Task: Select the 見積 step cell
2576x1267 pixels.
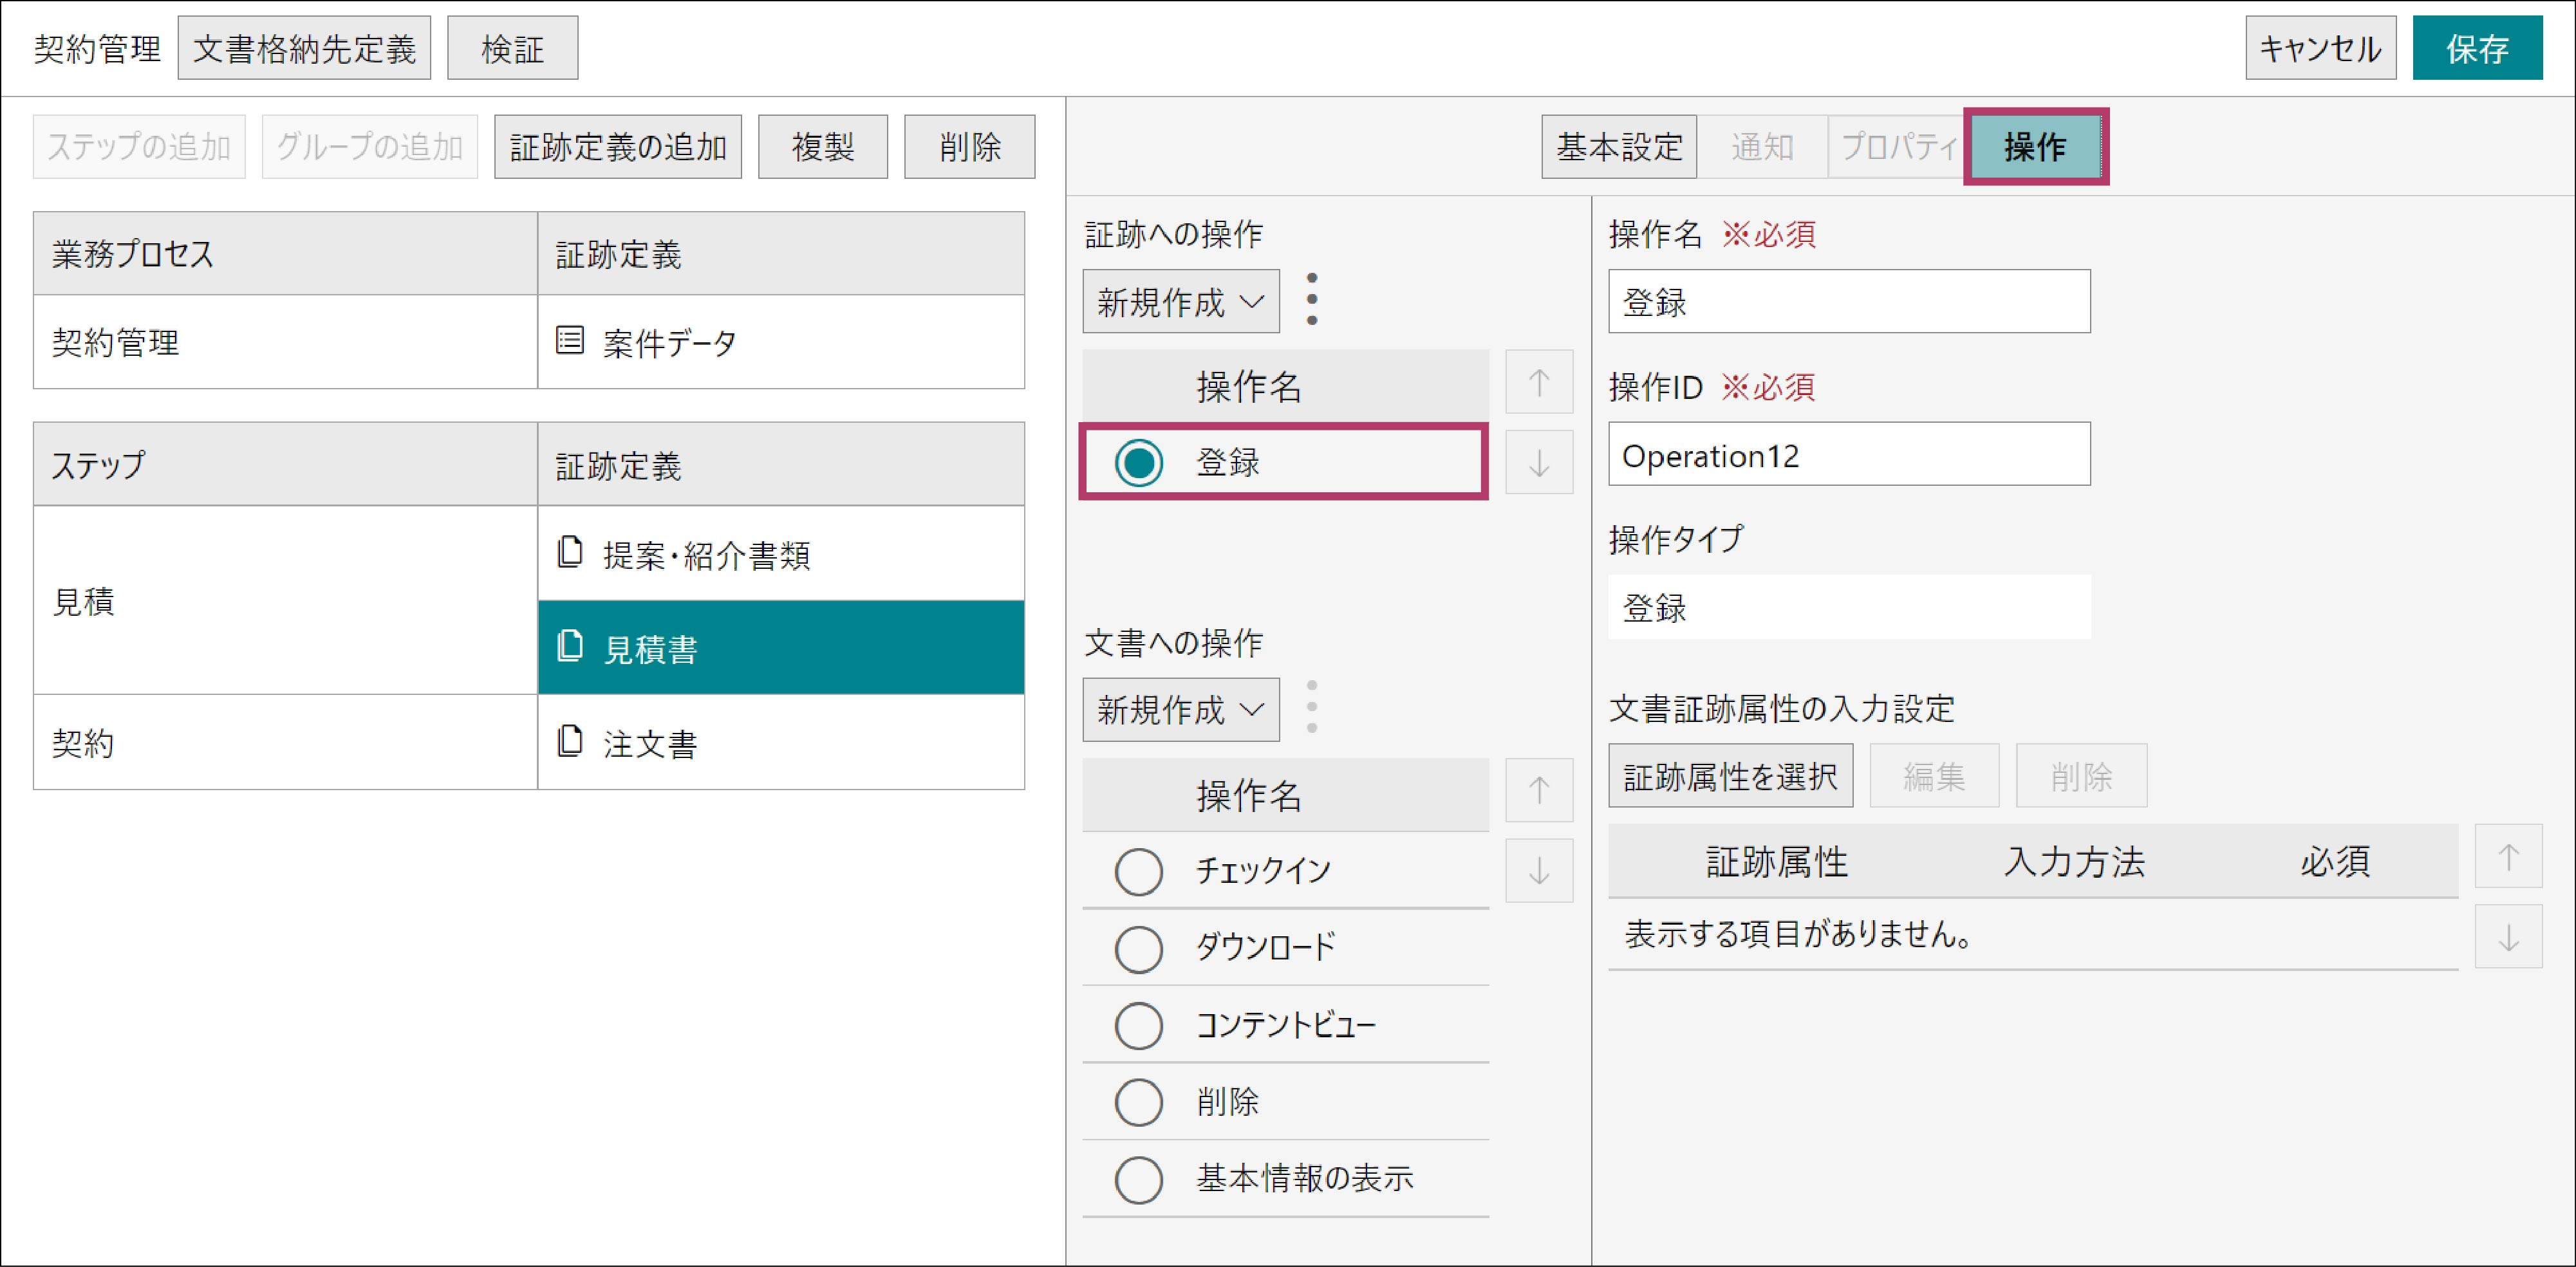Action: pyautogui.click(x=285, y=600)
